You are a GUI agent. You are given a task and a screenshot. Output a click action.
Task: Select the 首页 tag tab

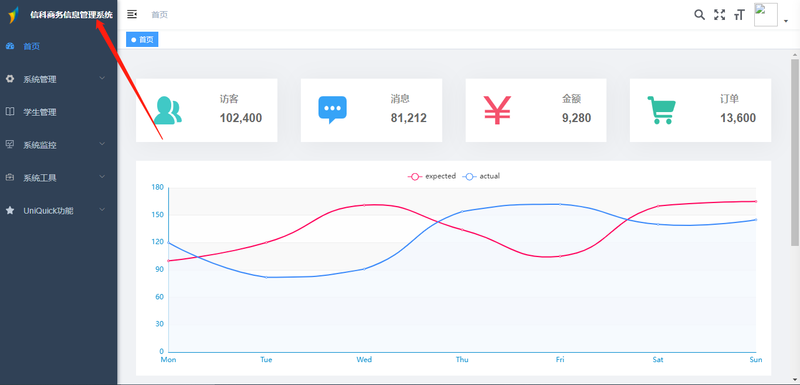(x=142, y=39)
